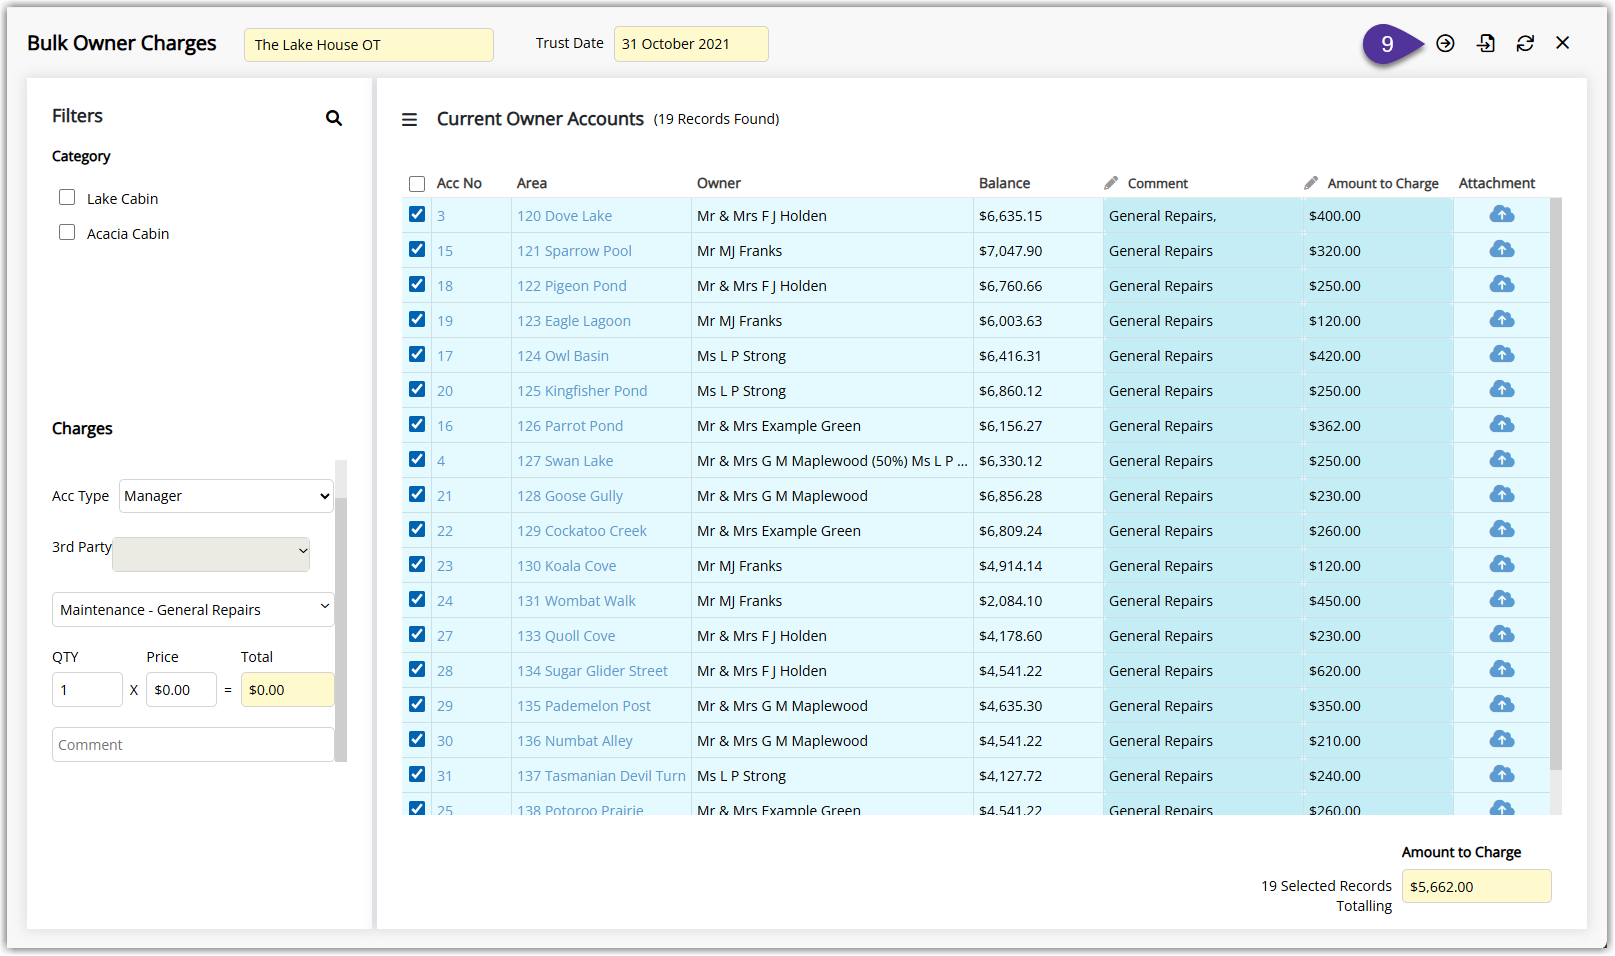
Task: Click the process charges arrow-in-circle icon
Action: (x=1445, y=43)
